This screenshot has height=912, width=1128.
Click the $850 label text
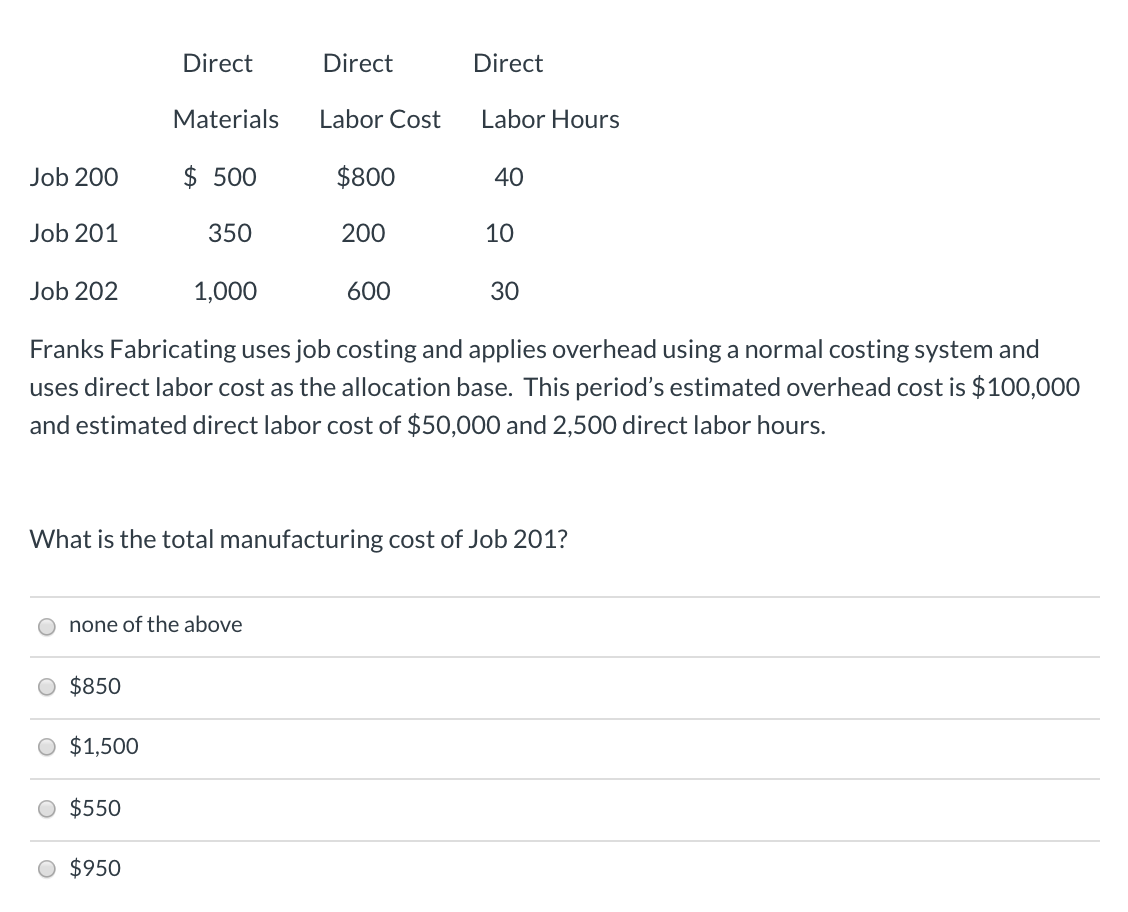95,687
